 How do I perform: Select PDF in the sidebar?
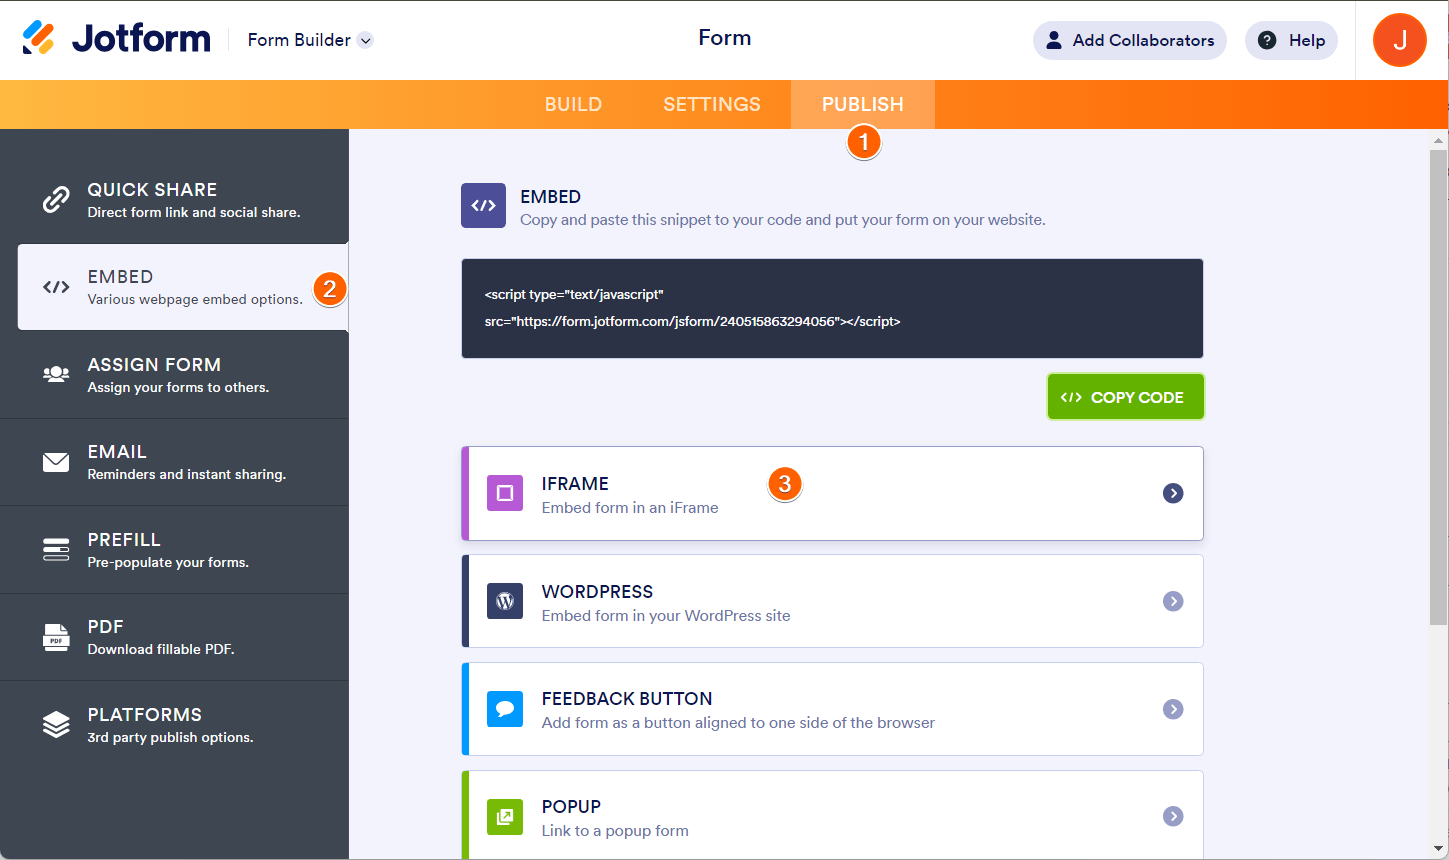pyautogui.click(x=174, y=637)
